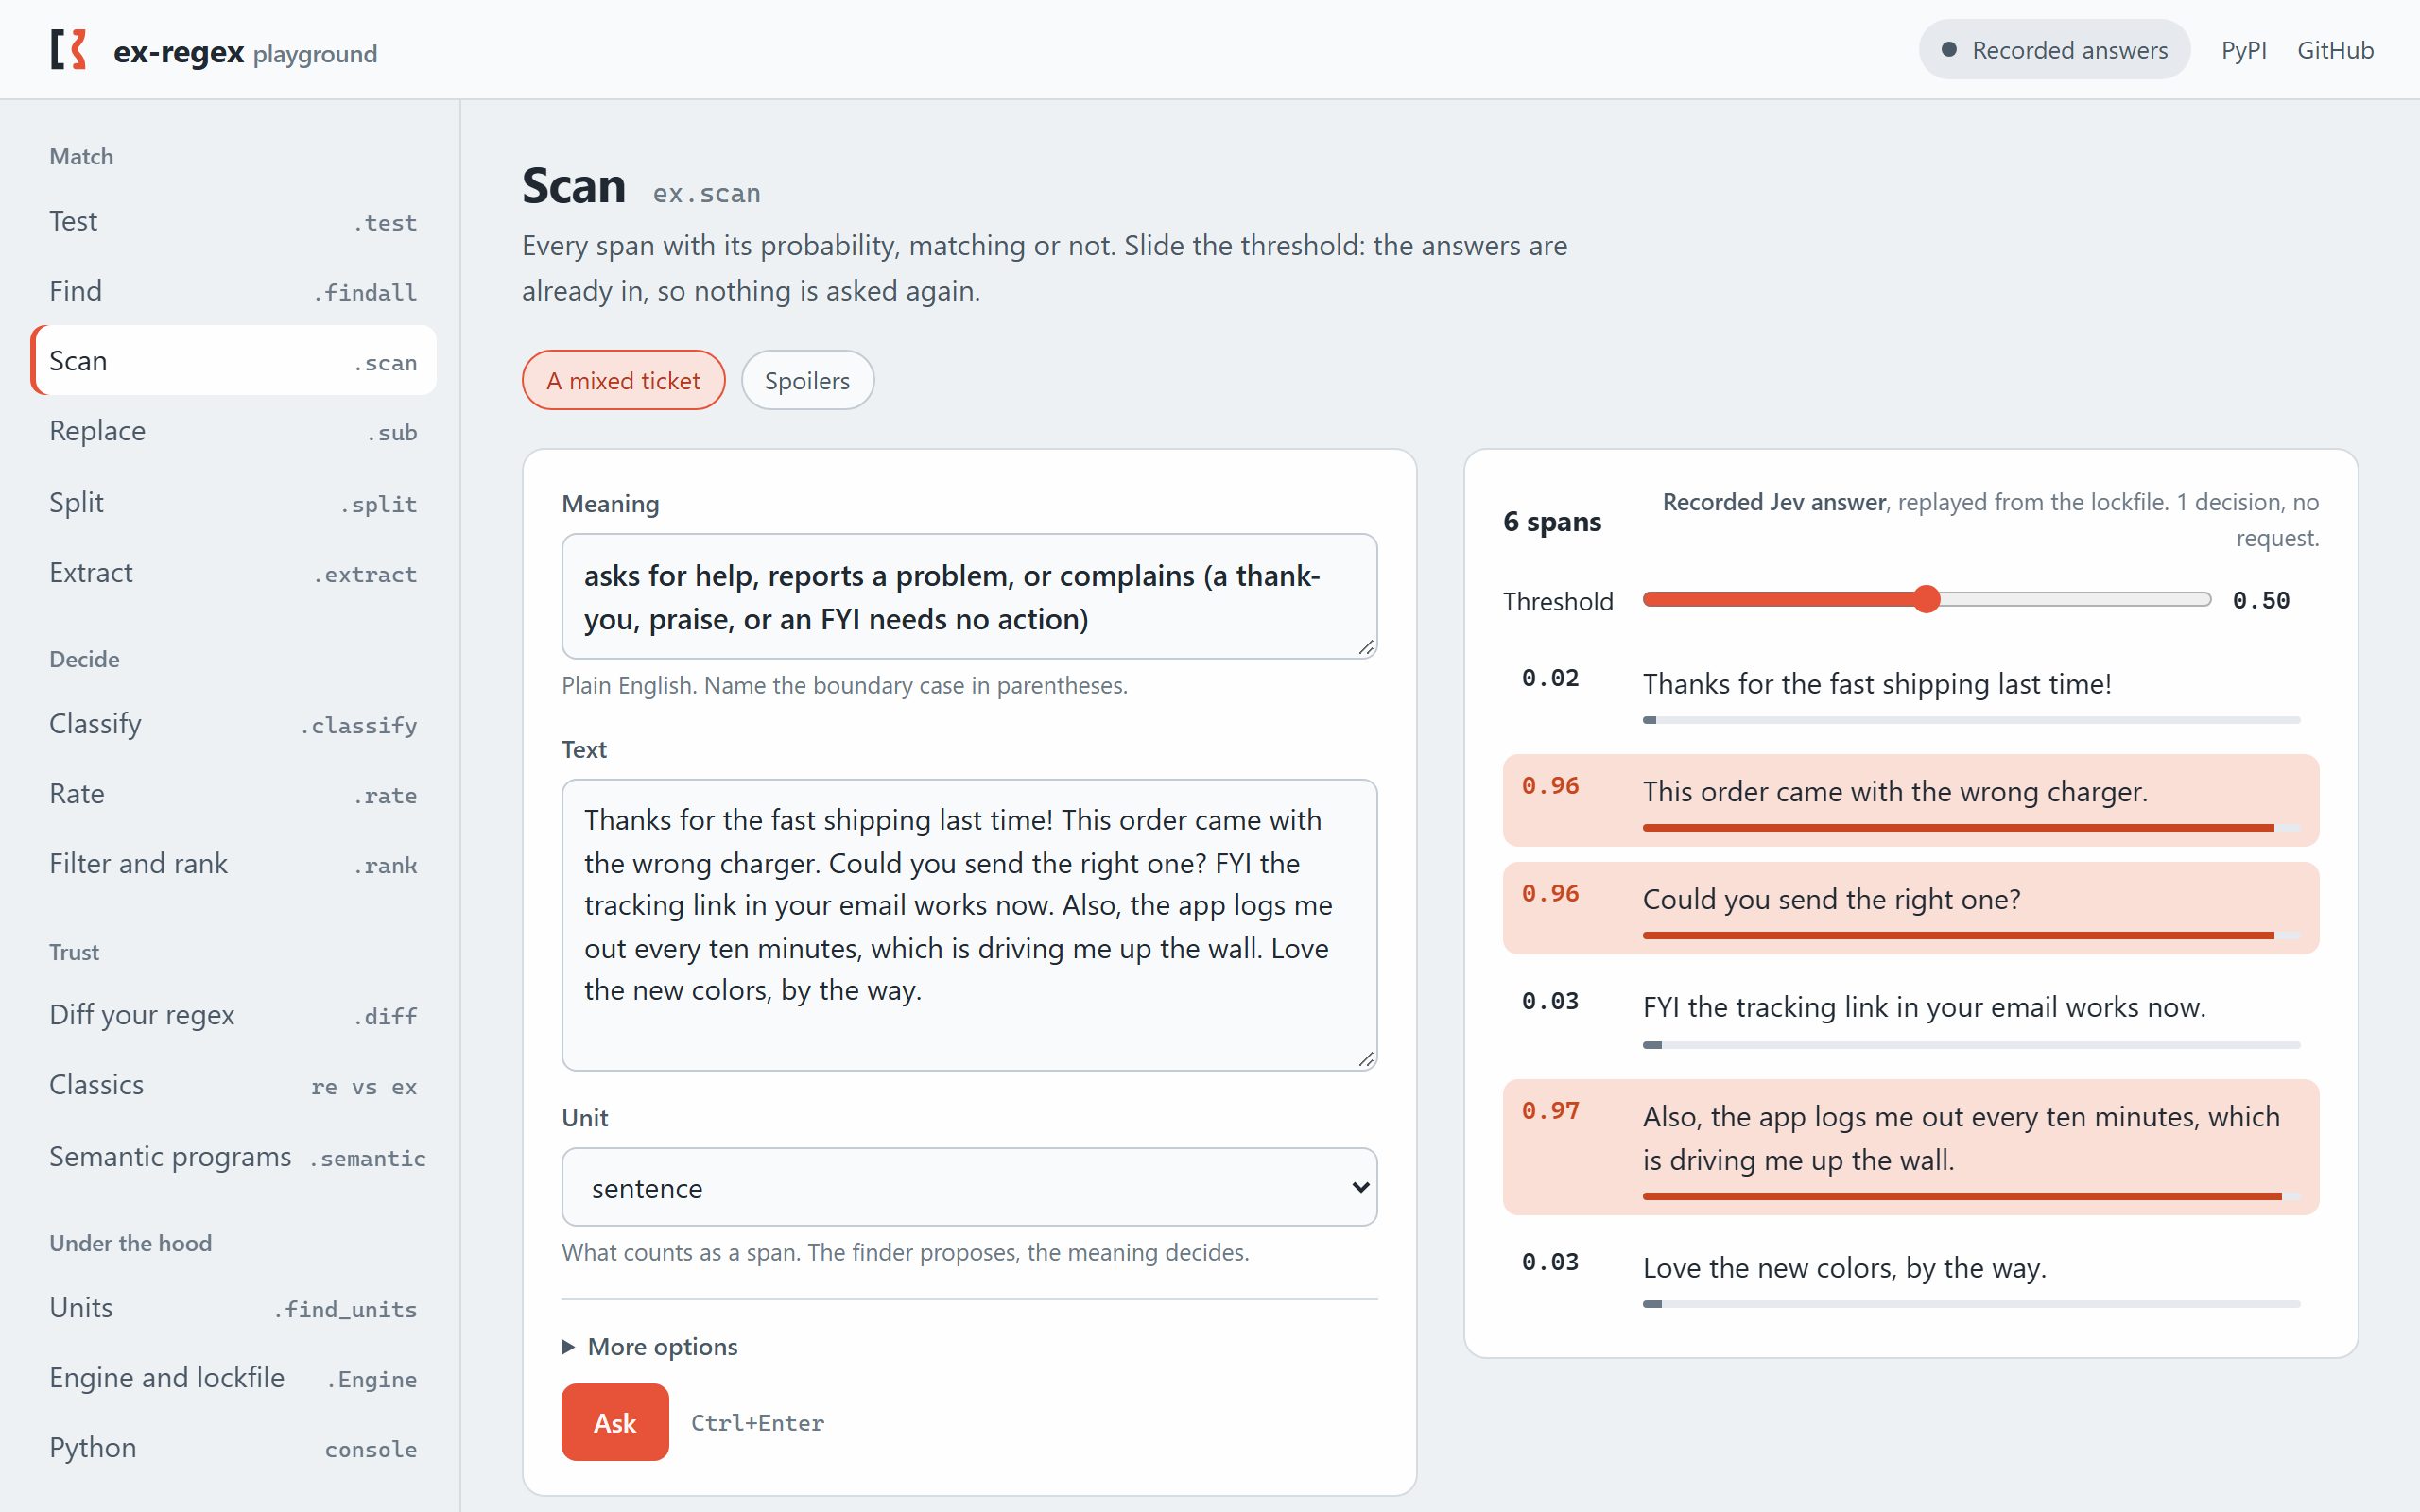Click the Meaning field resize handle

(1366, 647)
